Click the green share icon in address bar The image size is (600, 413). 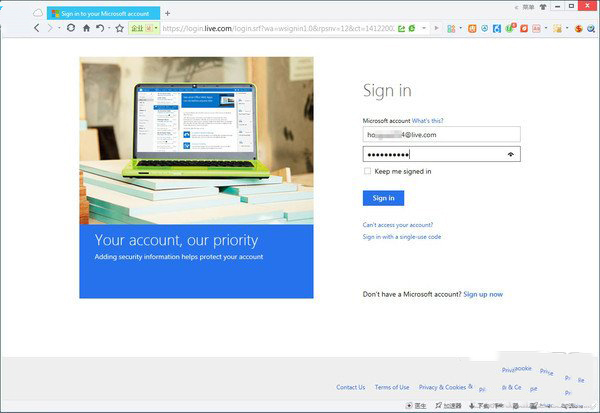tap(401, 28)
